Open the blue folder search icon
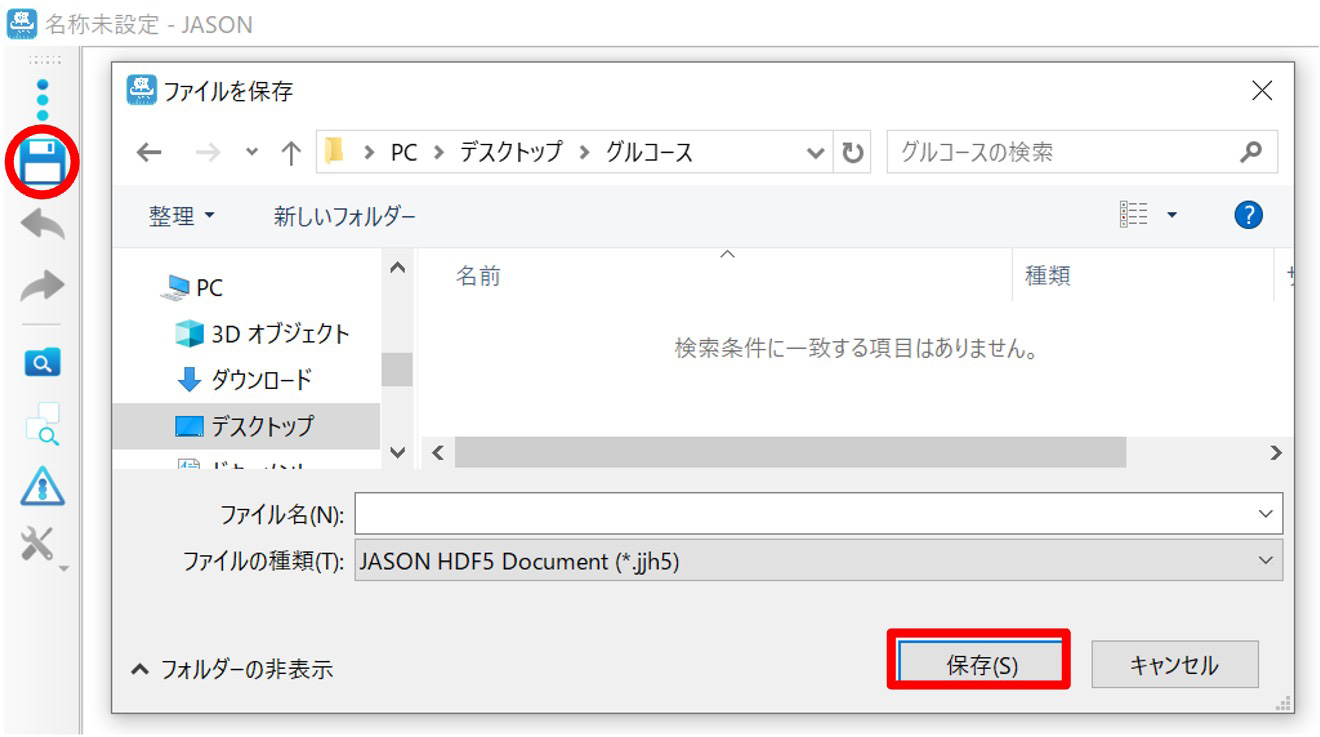The height and width of the screenshot is (737, 1320). pos(42,363)
